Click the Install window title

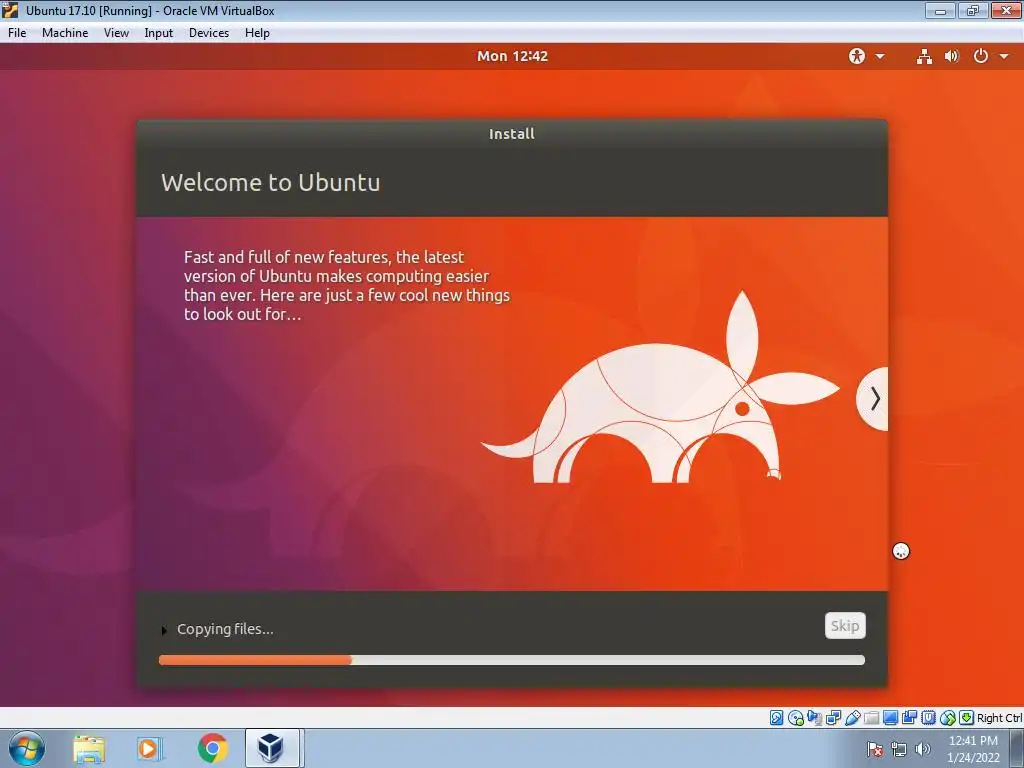[x=512, y=134]
